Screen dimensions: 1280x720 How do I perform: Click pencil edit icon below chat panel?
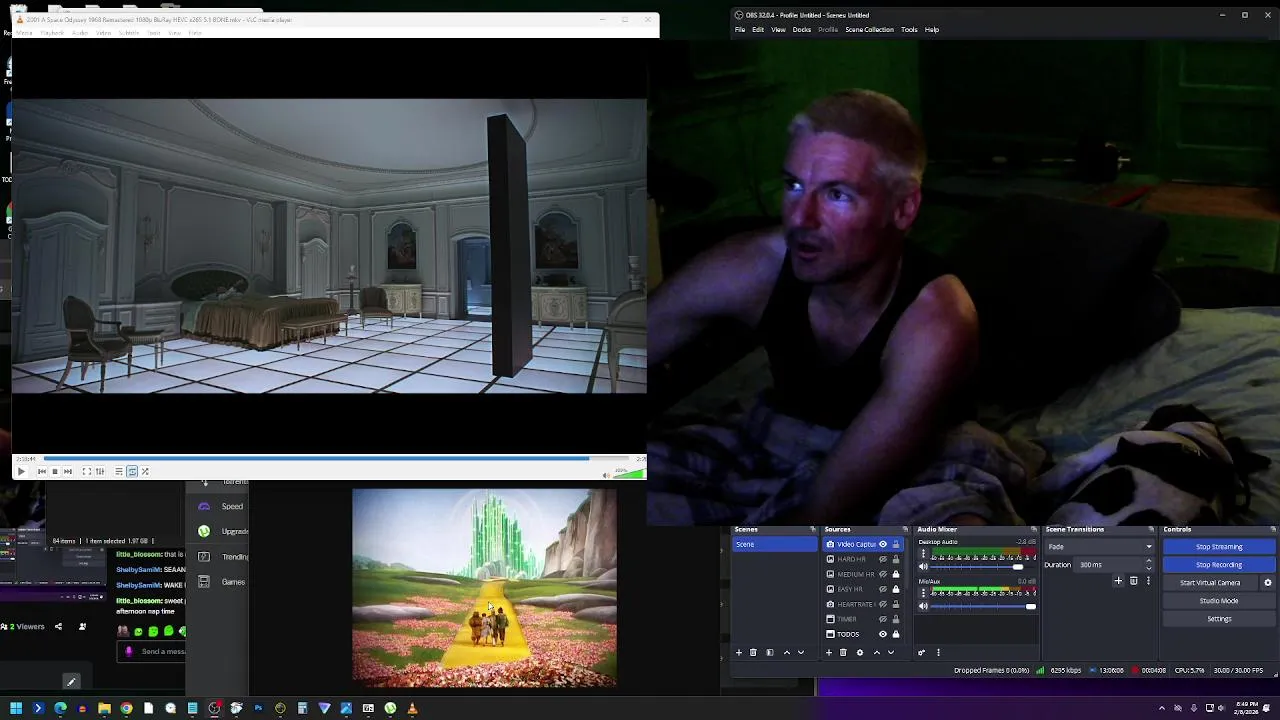[71, 682]
